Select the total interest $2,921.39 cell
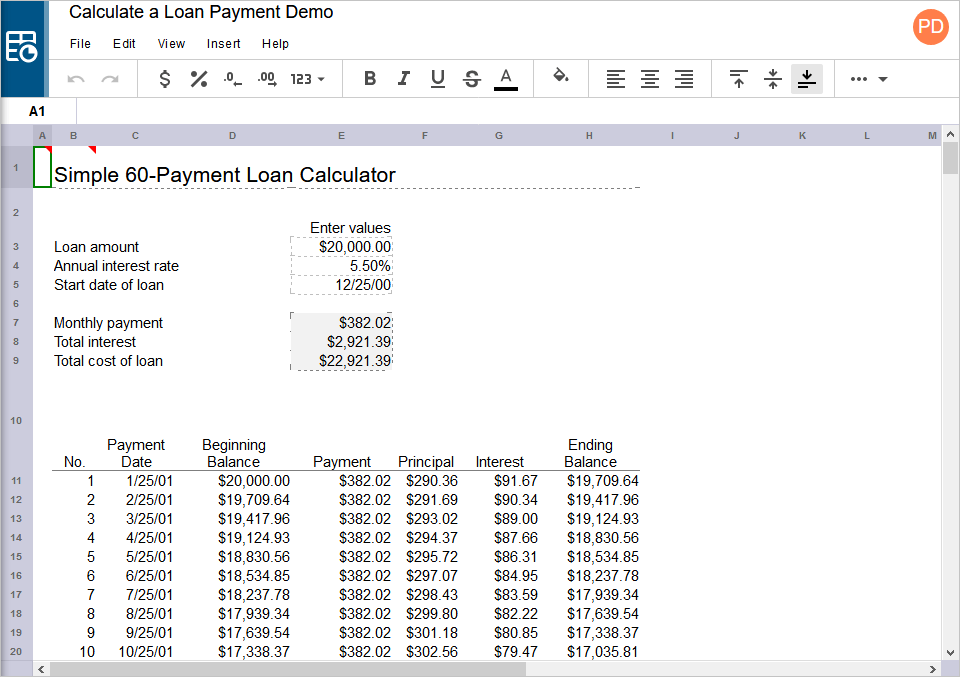This screenshot has width=960, height=677. click(x=342, y=342)
